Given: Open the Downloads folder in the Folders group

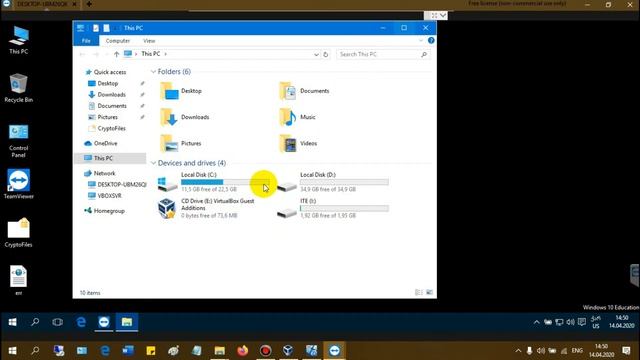Looking at the screenshot, I should (185, 117).
